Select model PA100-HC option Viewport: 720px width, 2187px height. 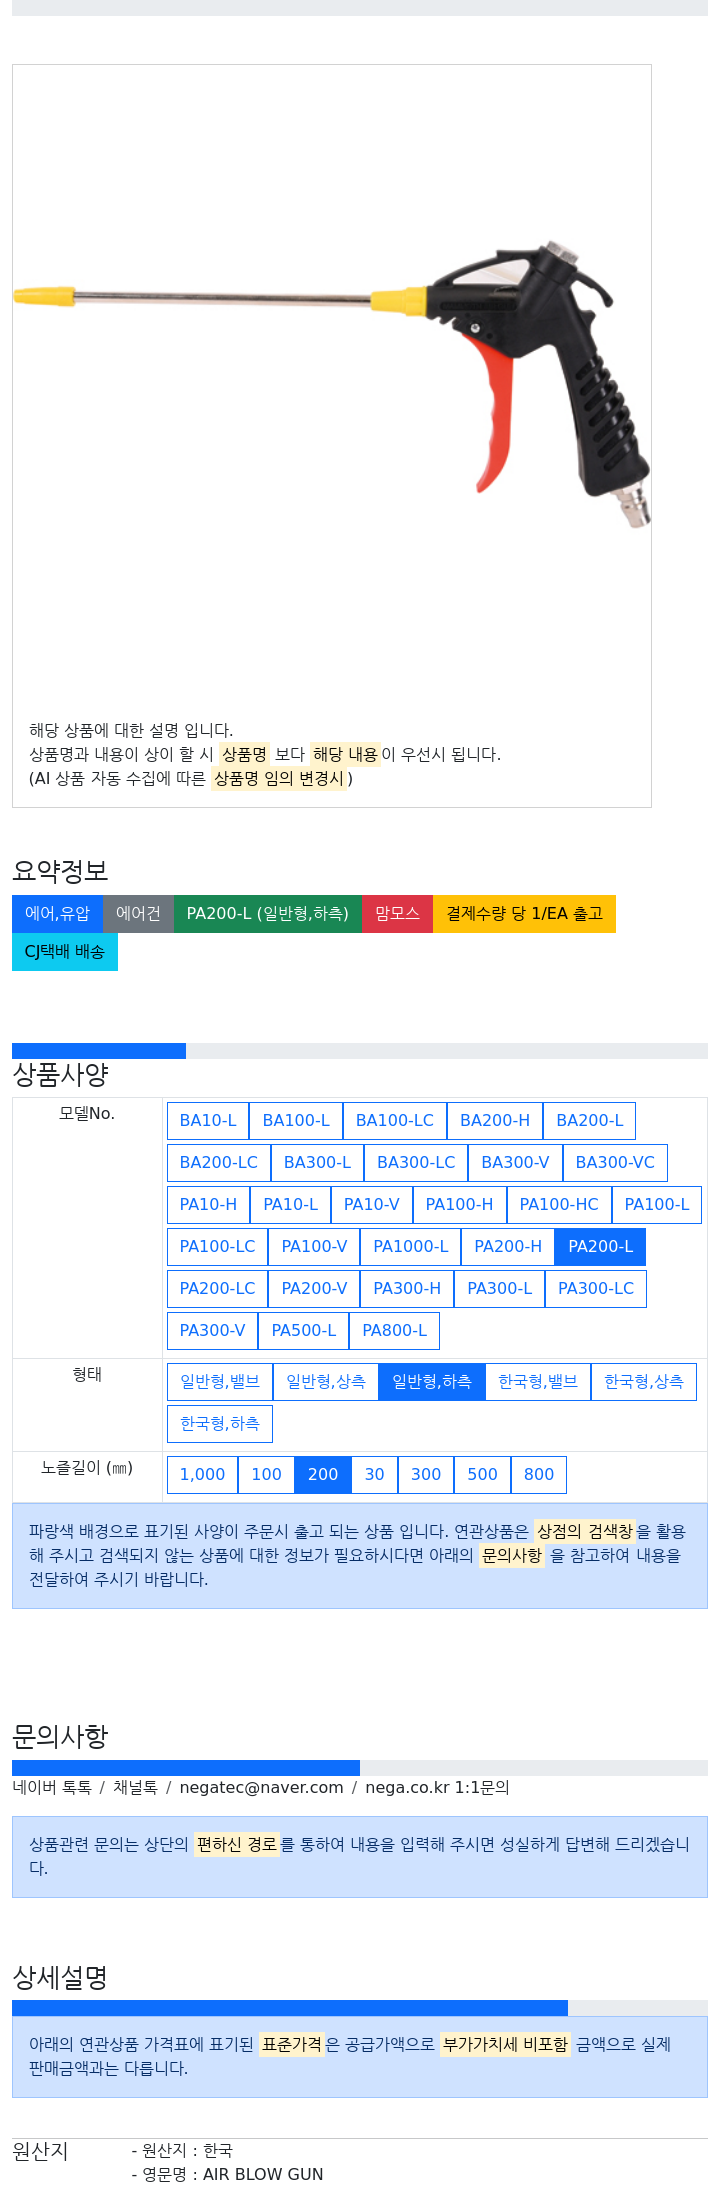[x=559, y=1205]
